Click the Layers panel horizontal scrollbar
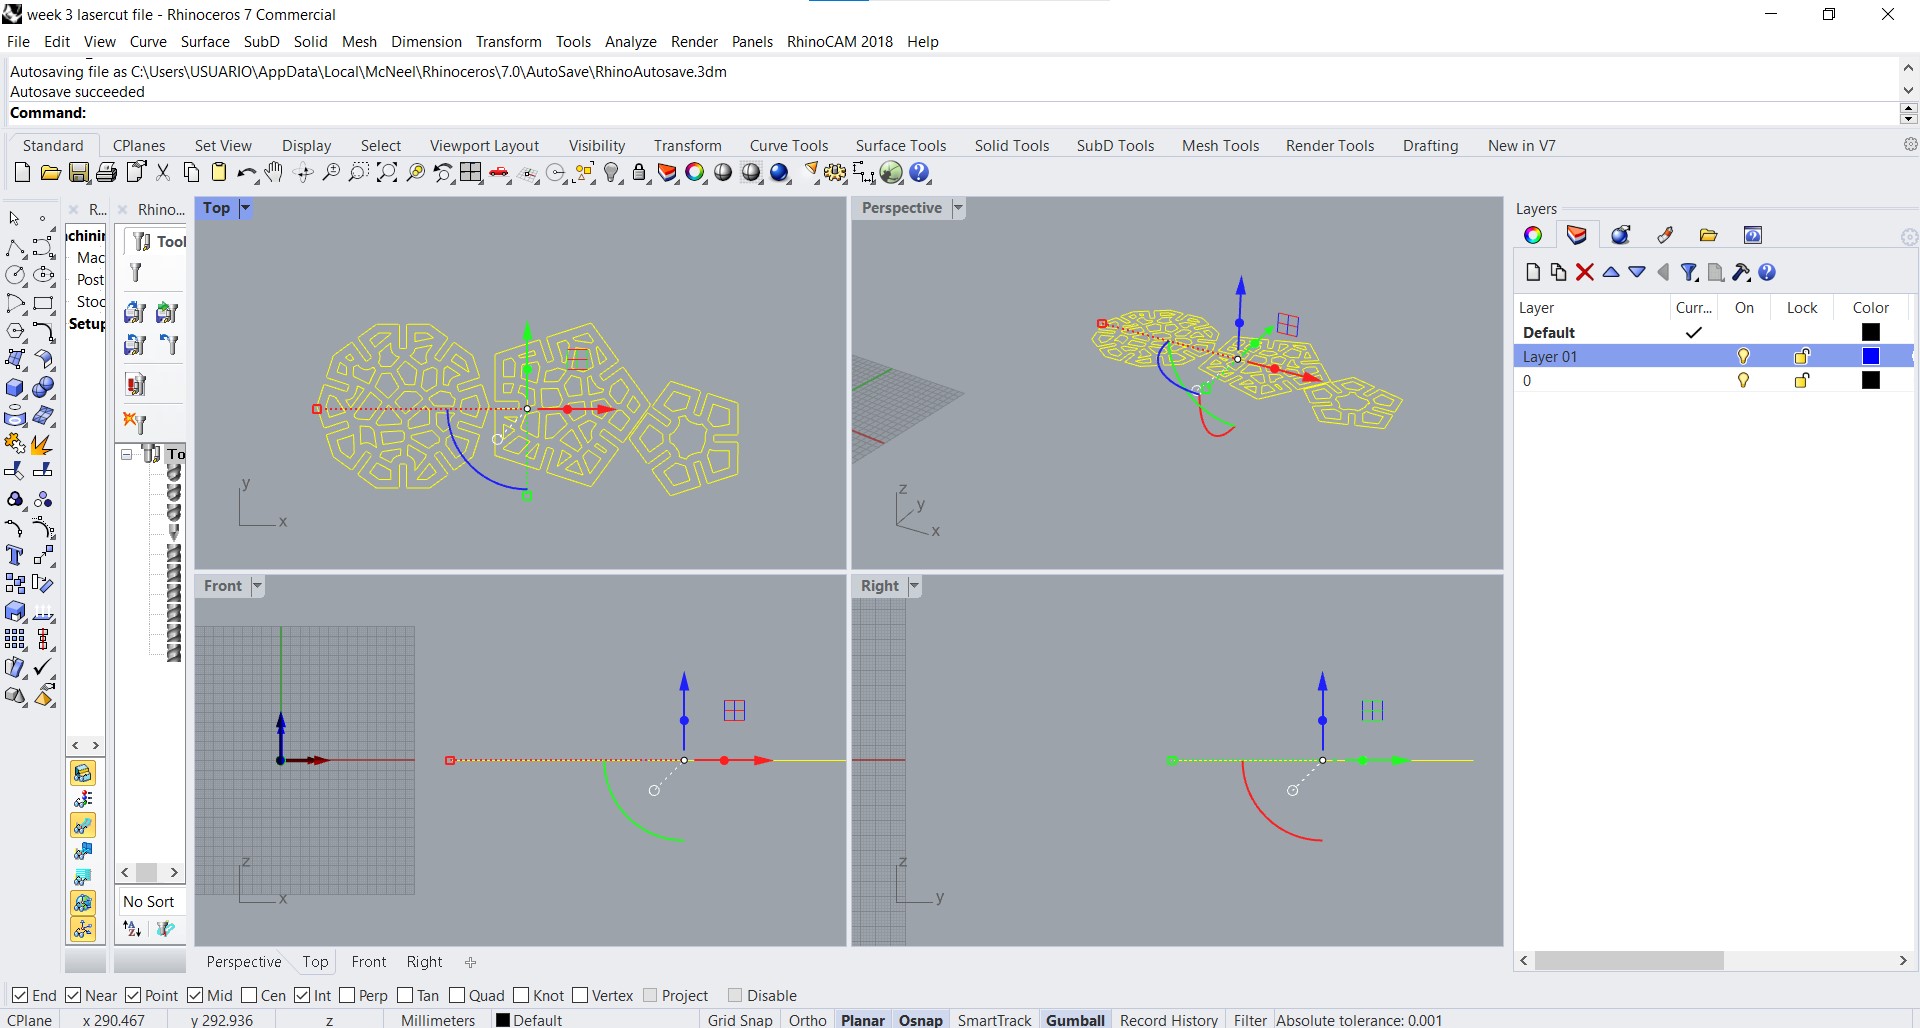The height and width of the screenshot is (1028, 1920). pos(1629,960)
